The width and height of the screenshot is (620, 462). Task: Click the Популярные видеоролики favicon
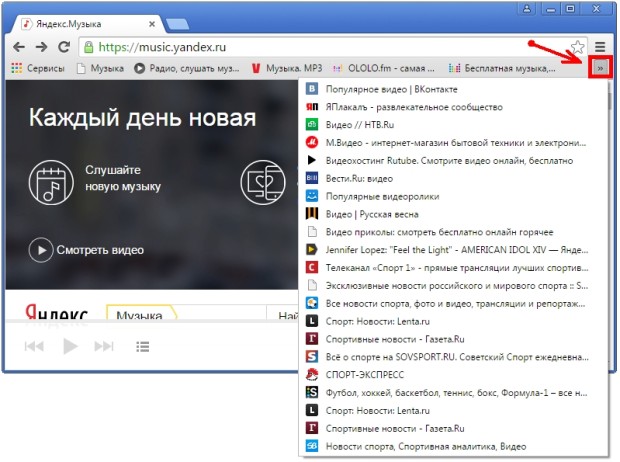tap(312, 196)
